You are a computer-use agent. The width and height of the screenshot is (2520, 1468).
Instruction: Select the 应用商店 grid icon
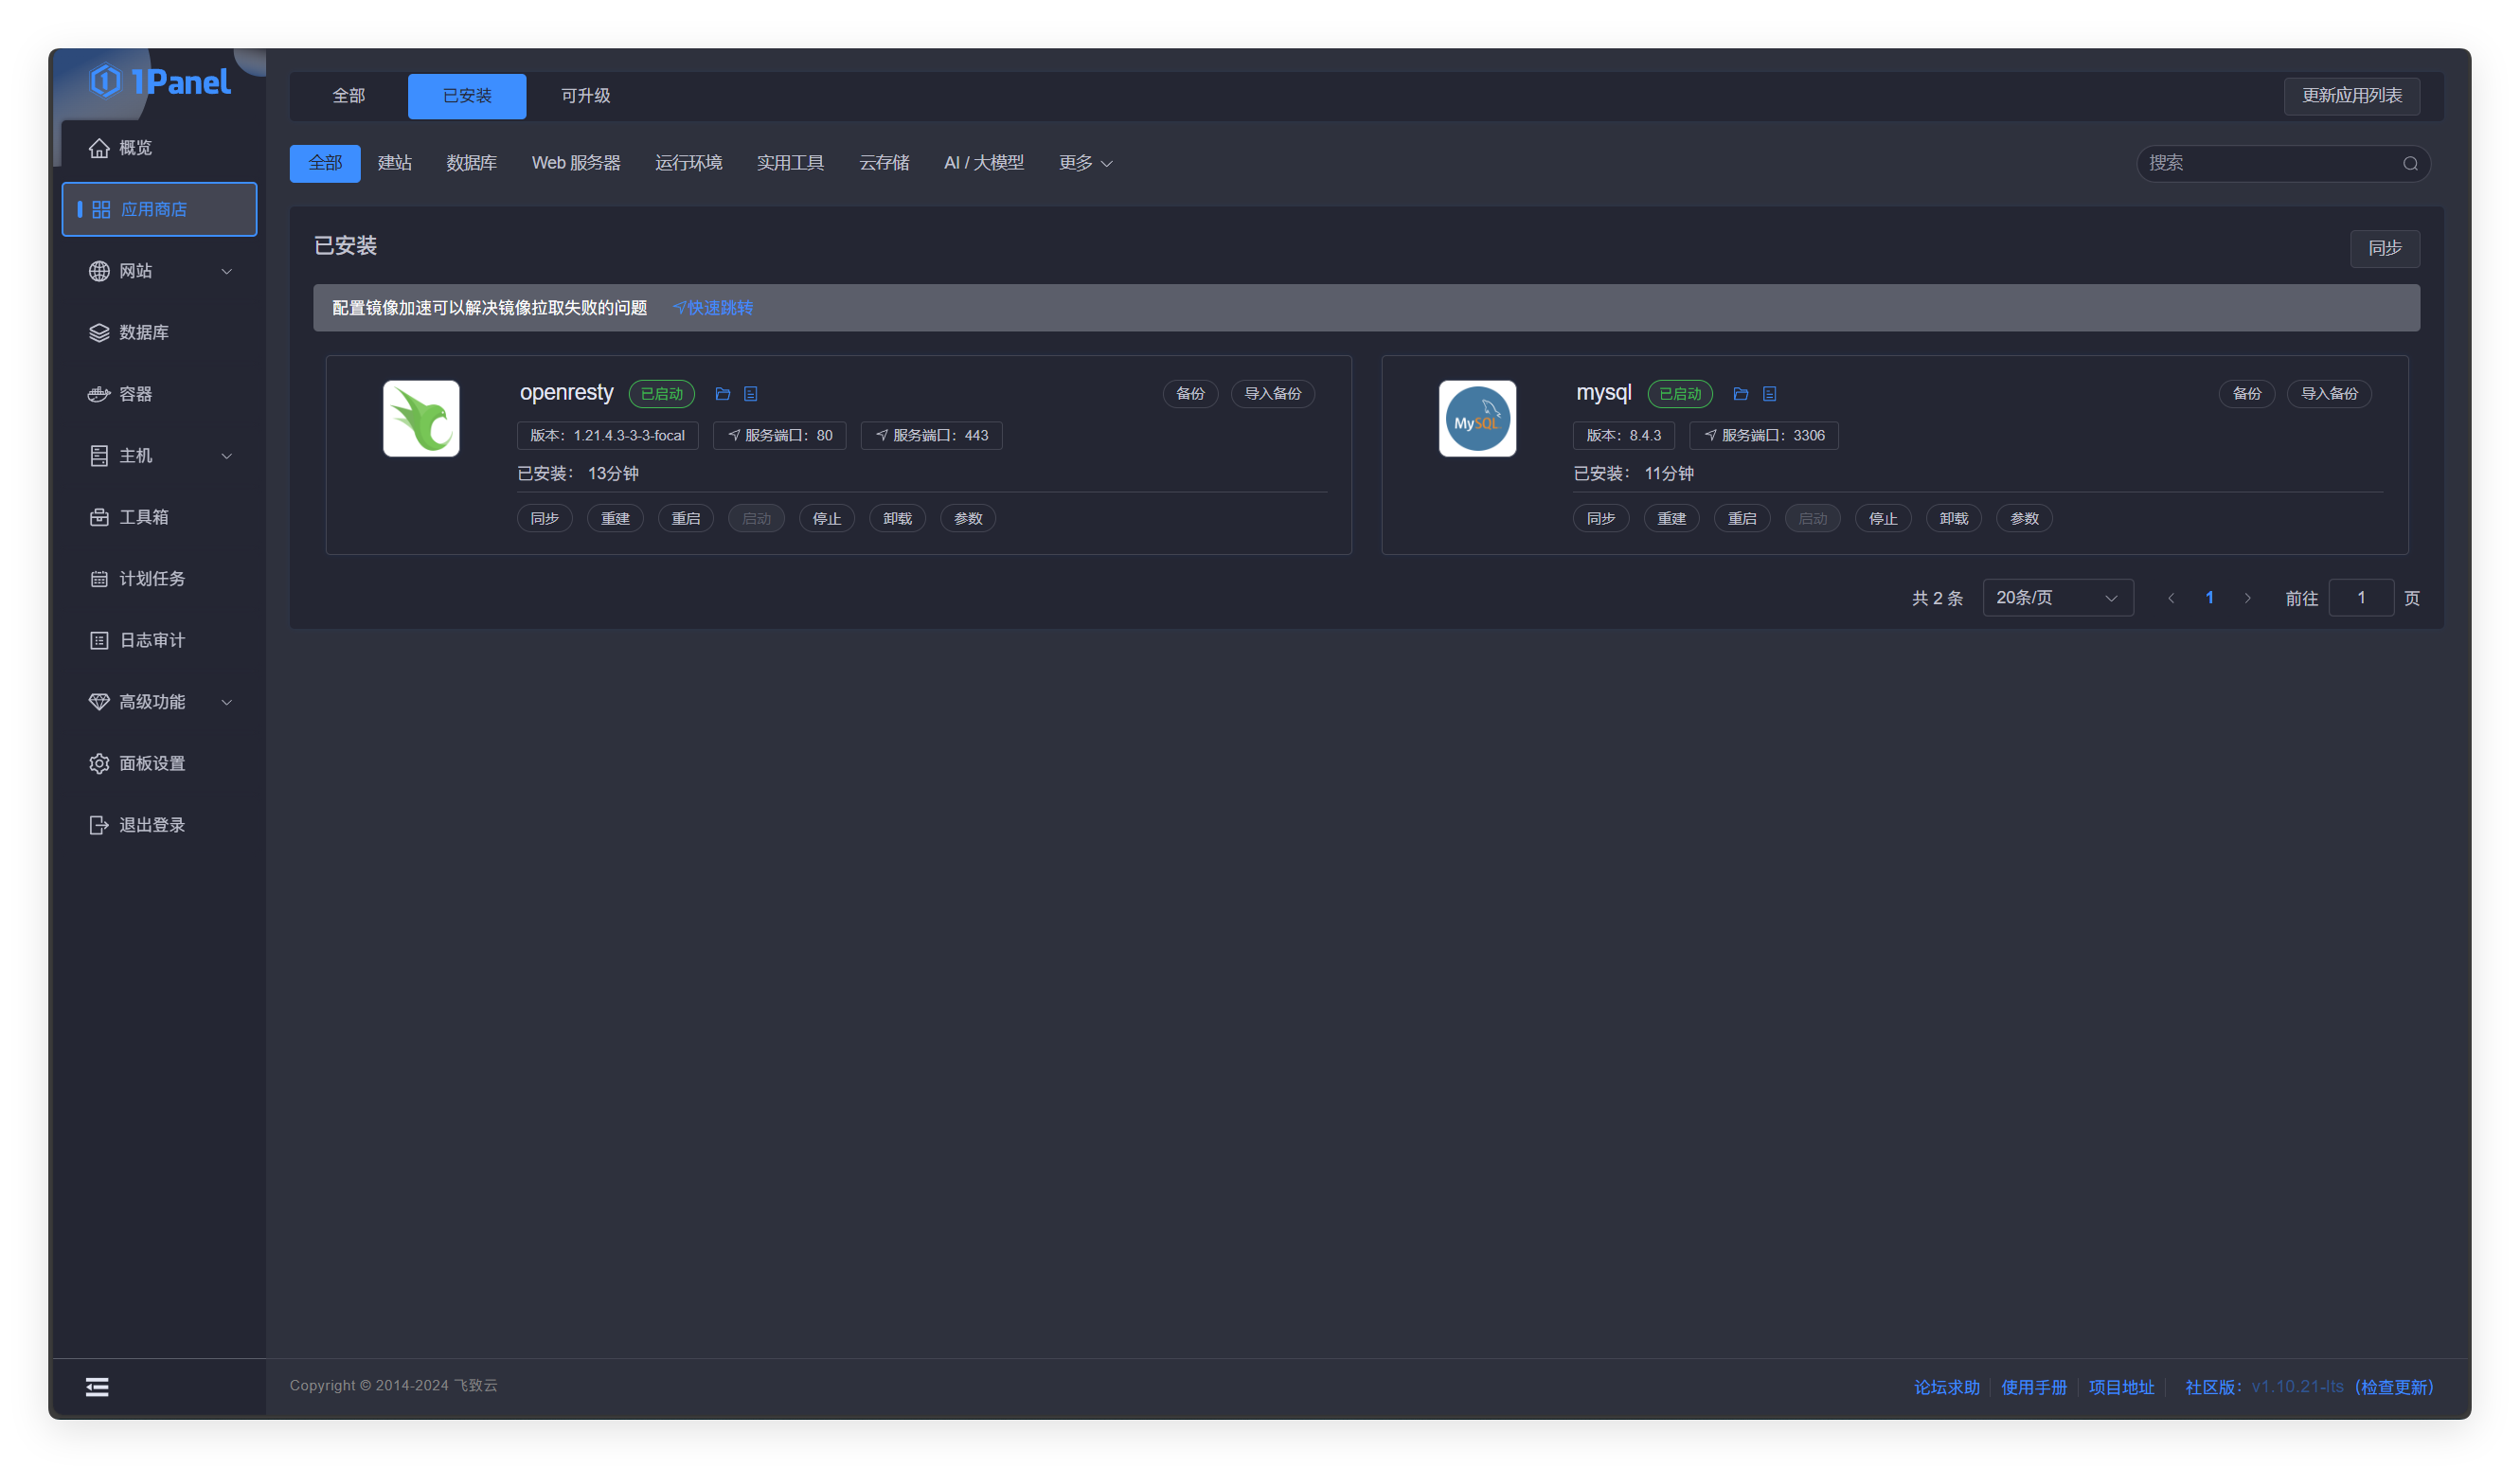pyautogui.click(x=101, y=209)
